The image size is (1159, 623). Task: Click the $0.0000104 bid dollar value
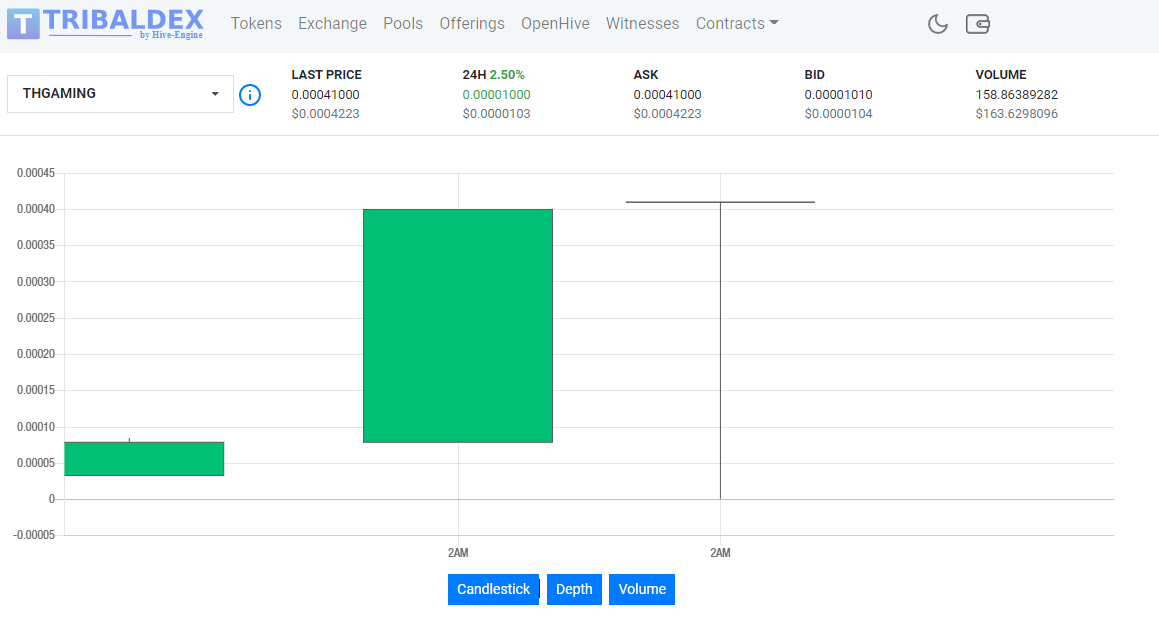tap(838, 114)
